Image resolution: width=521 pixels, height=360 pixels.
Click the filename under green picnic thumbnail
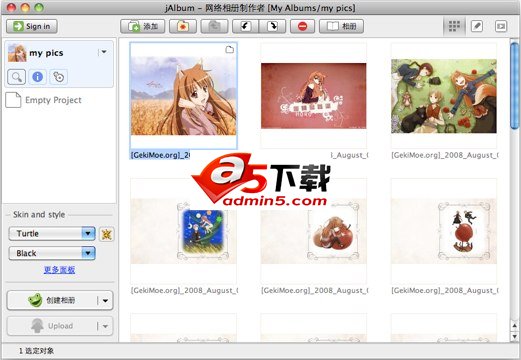[x=445, y=155]
